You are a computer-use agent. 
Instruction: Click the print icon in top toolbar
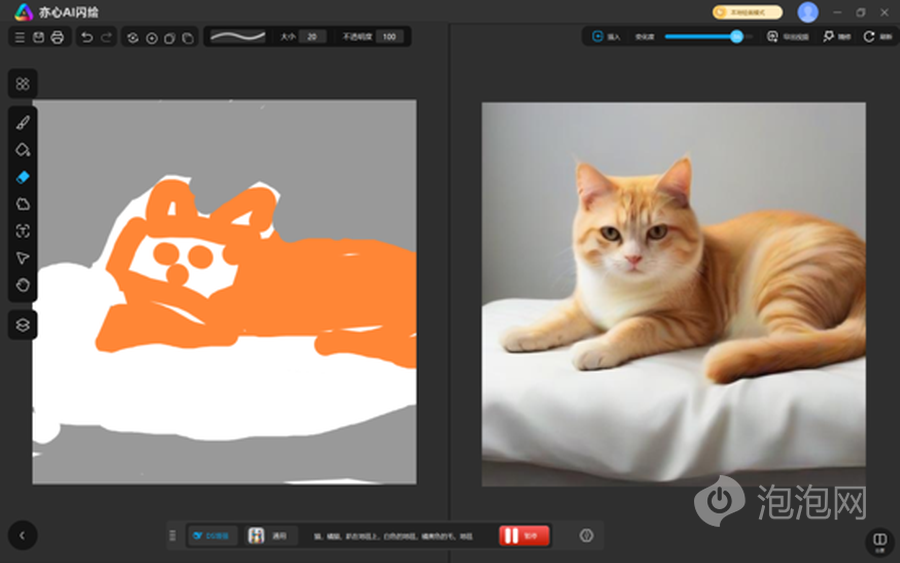[x=57, y=37]
